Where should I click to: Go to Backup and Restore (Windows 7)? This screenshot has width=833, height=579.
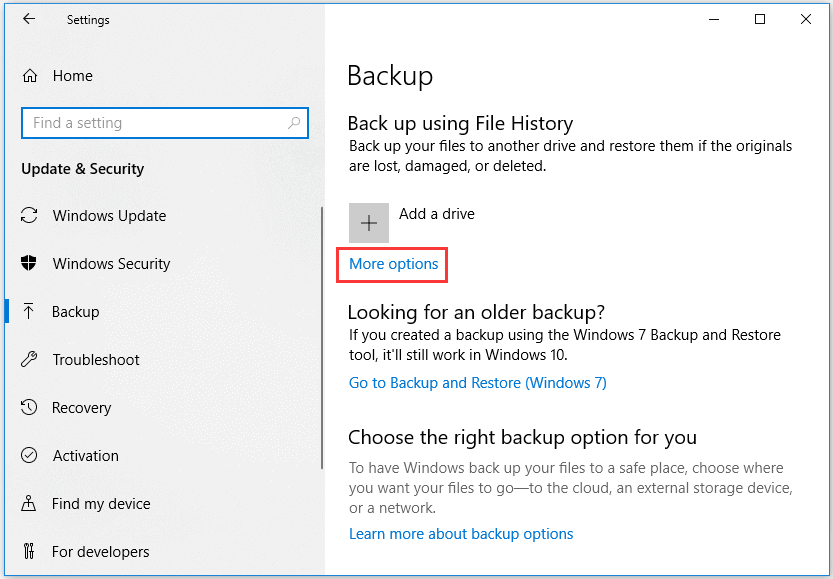477,382
